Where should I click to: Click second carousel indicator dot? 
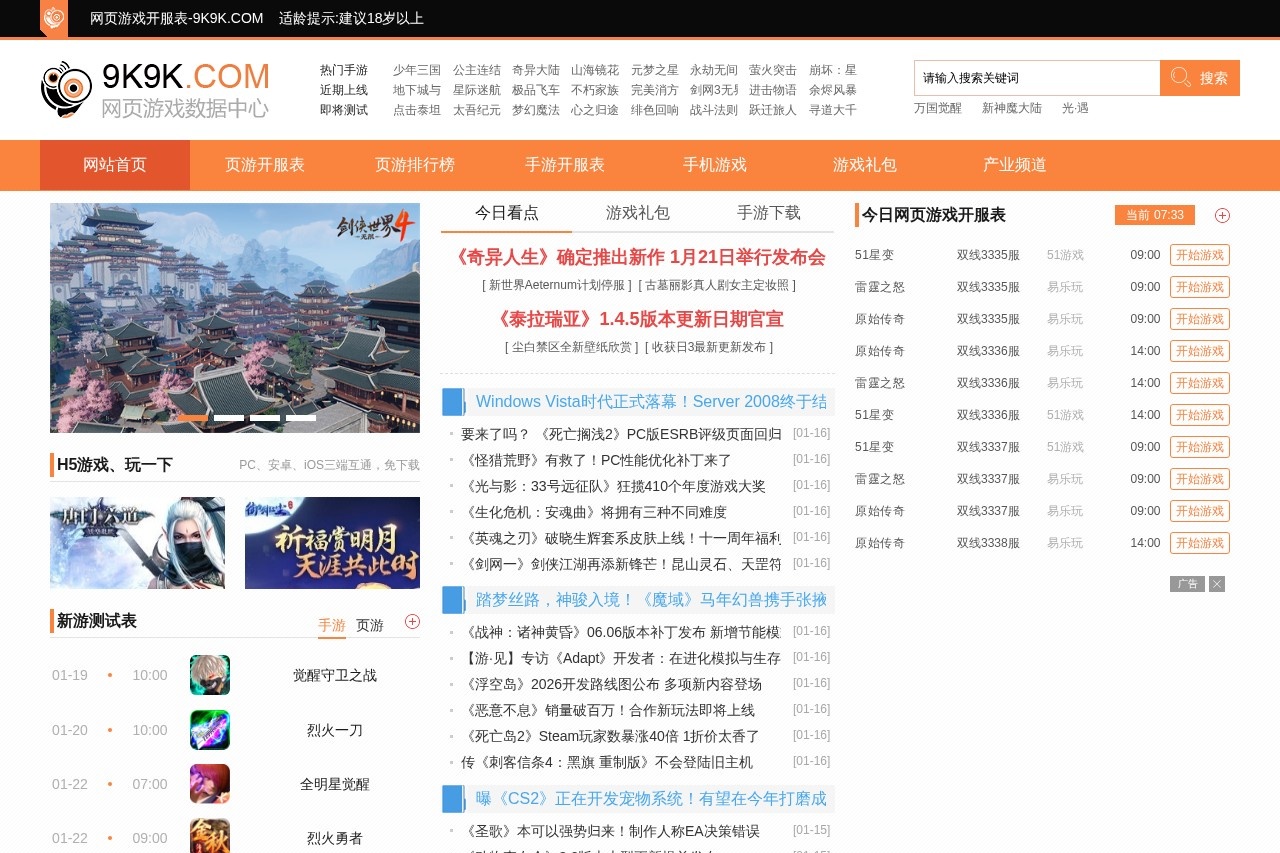(x=229, y=418)
